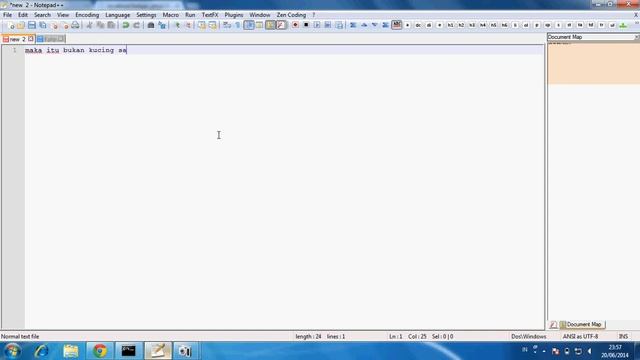Image resolution: width=640 pixels, height=360 pixels.
Task: Click the h2 tag toolbar button
Action: tap(461, 25)
